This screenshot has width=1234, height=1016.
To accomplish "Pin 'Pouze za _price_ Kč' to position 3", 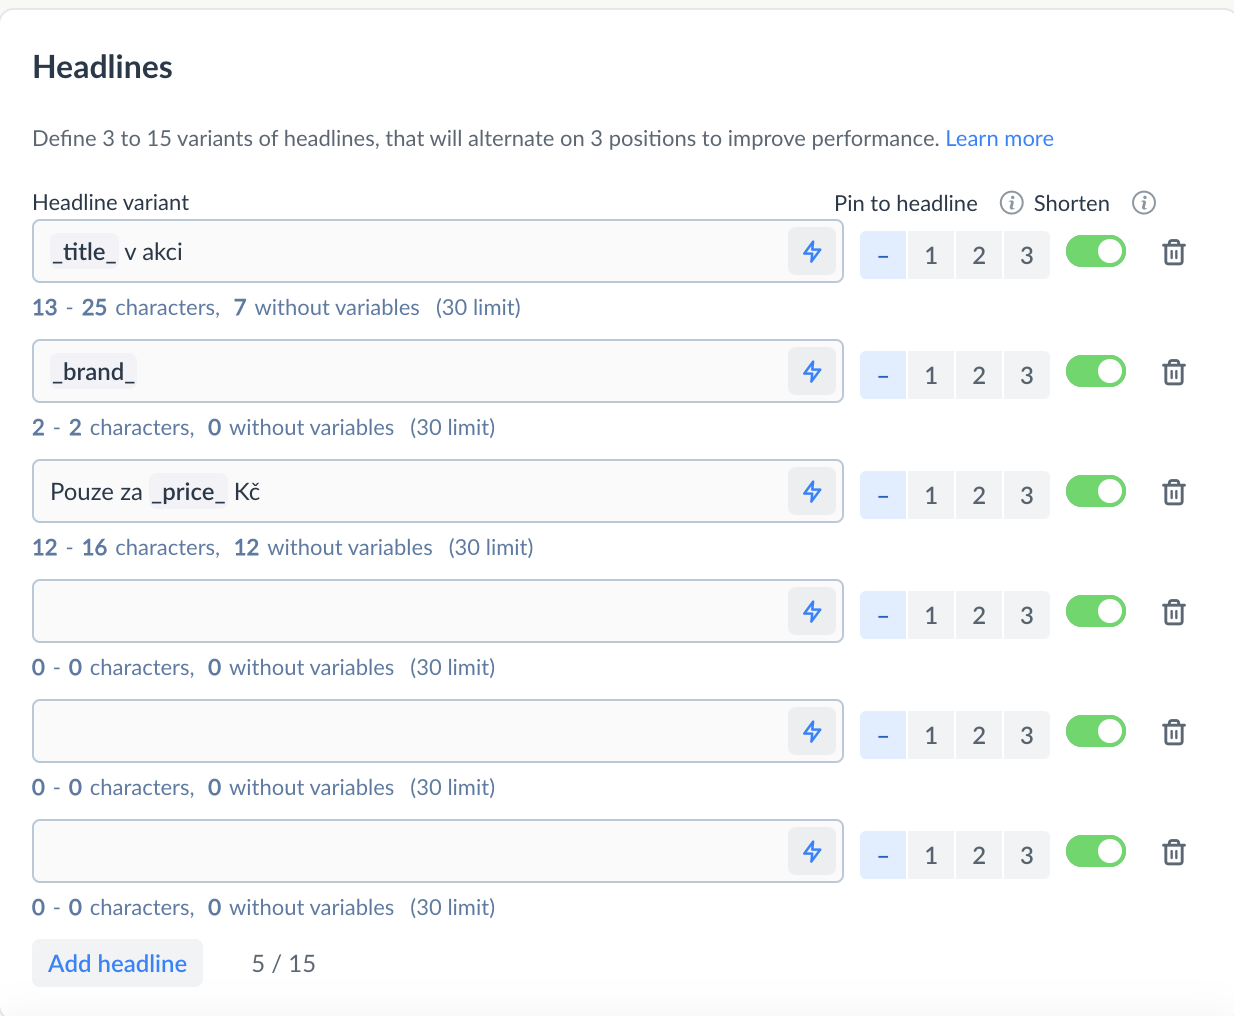I will [x=1027, y=495].
